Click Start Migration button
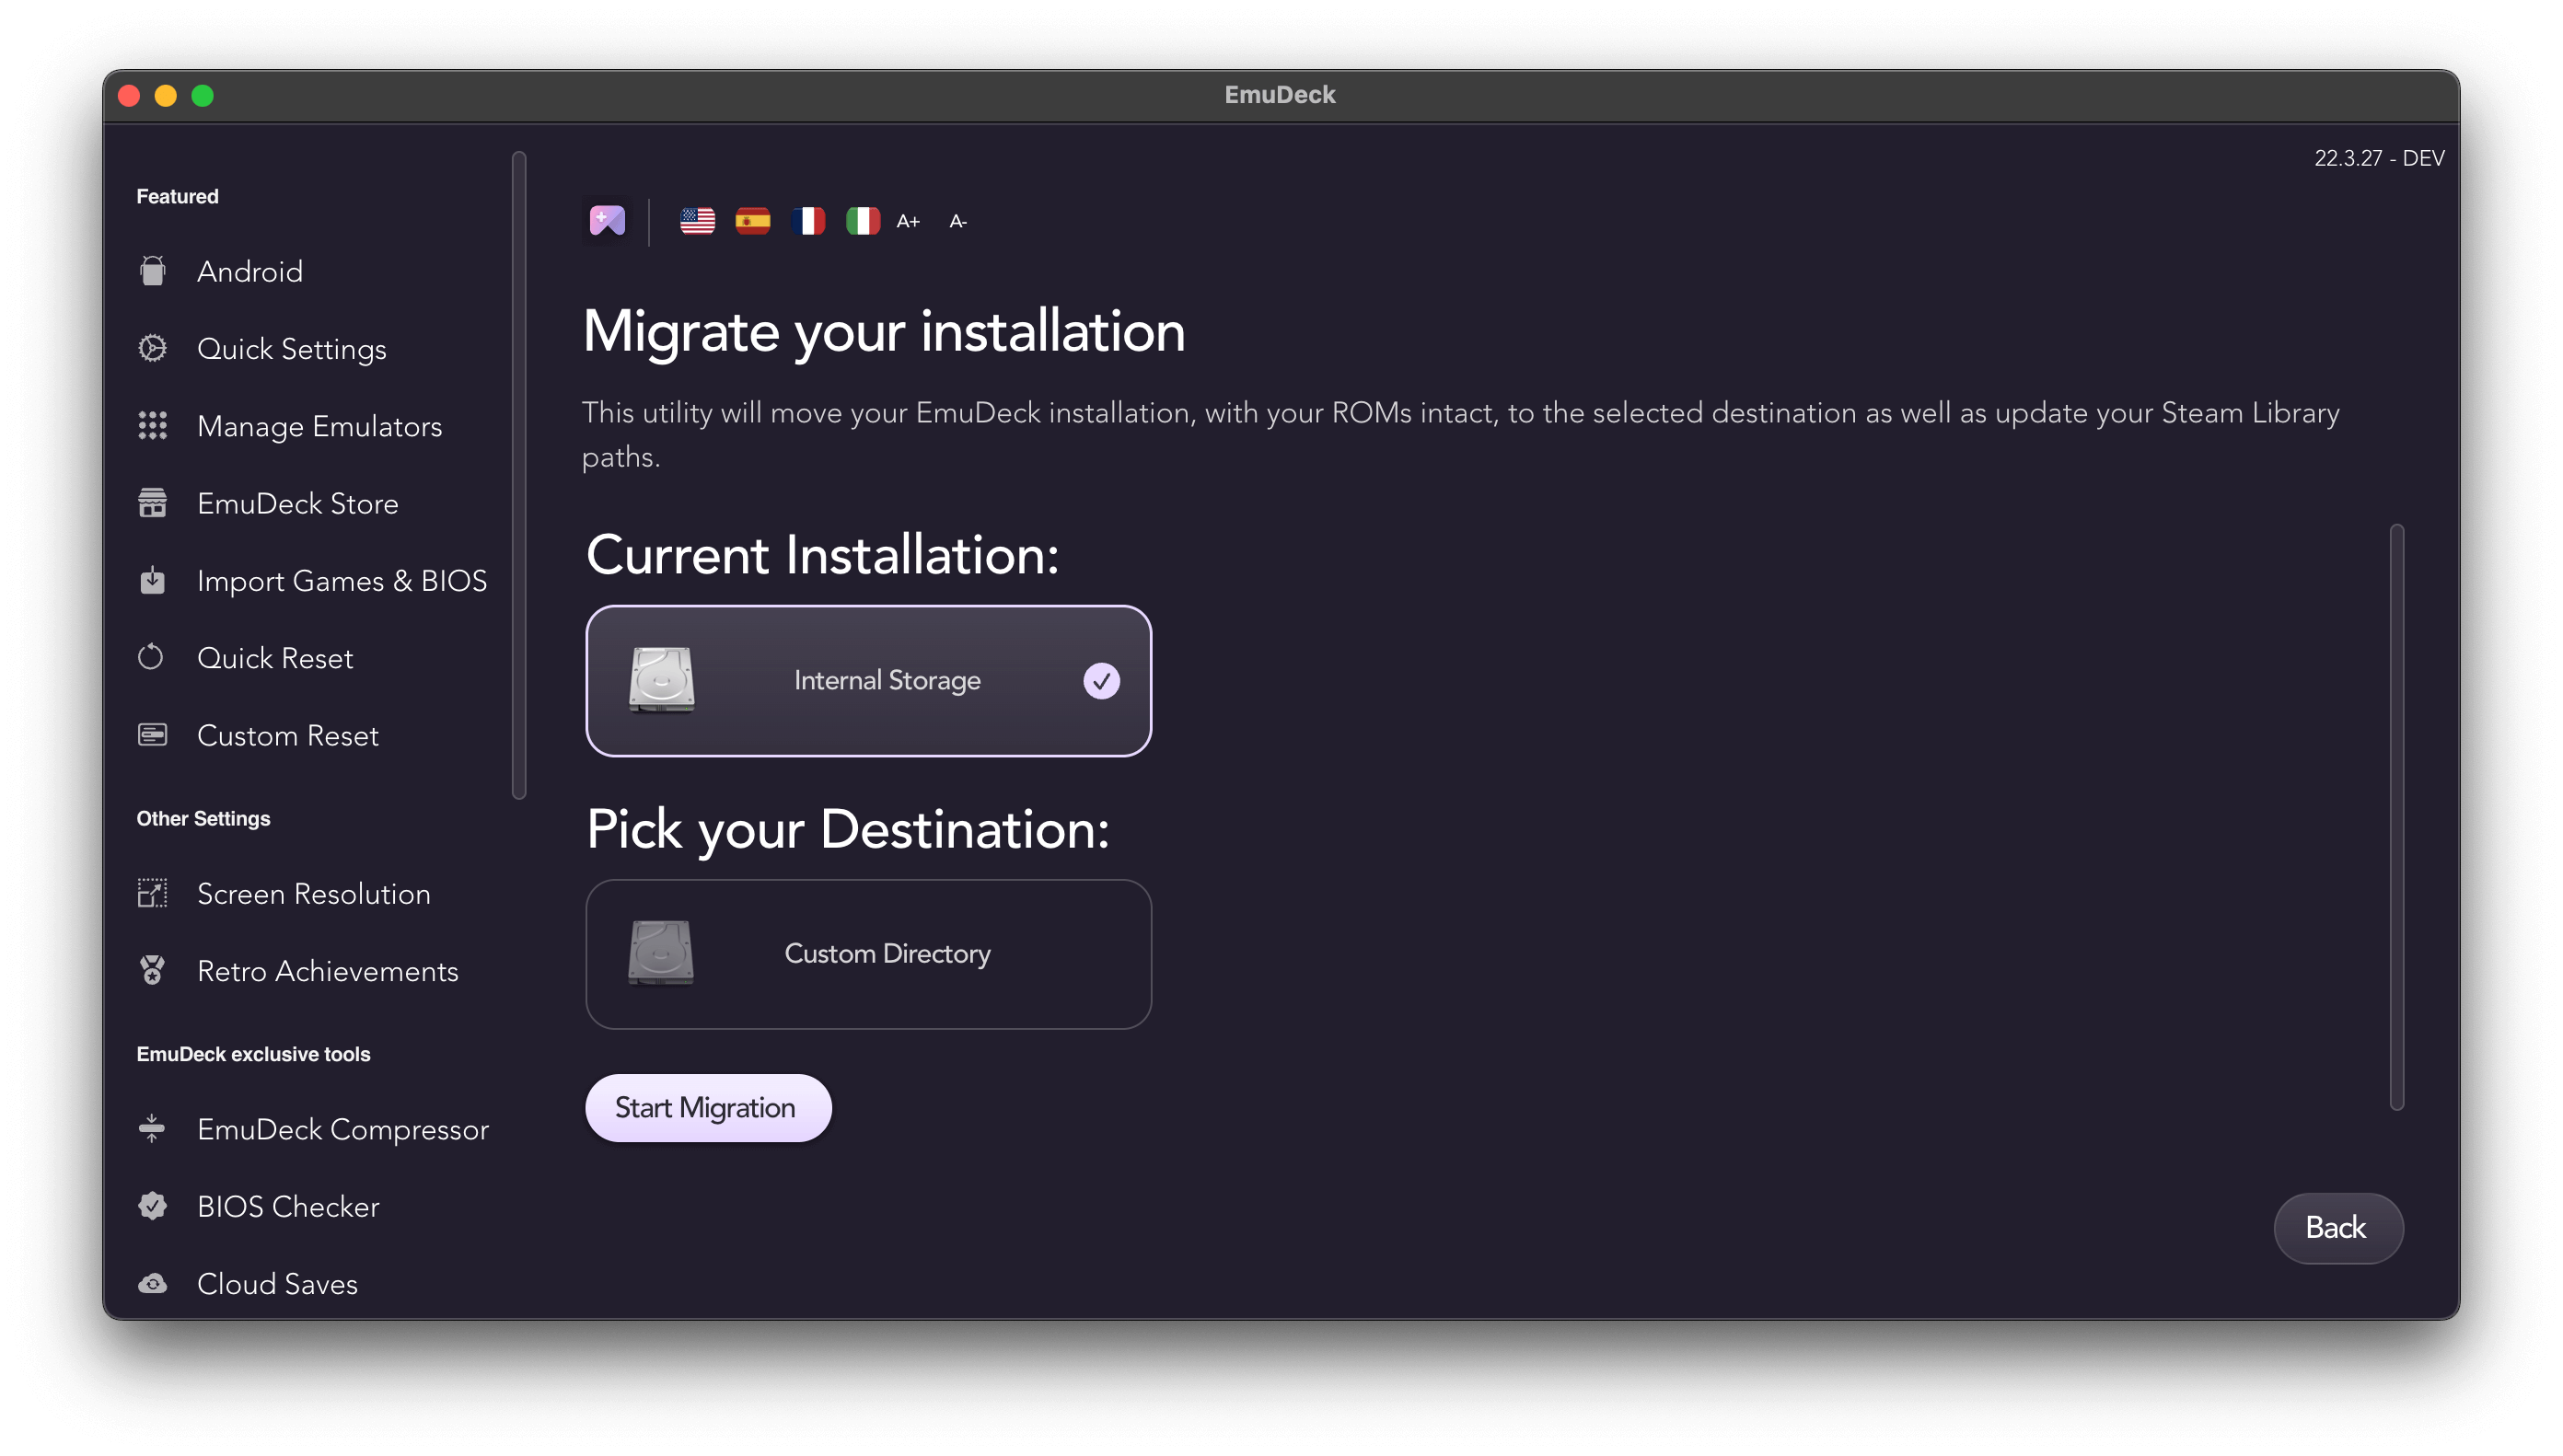2563x1456 pixels. click(x=706, y=1105)
